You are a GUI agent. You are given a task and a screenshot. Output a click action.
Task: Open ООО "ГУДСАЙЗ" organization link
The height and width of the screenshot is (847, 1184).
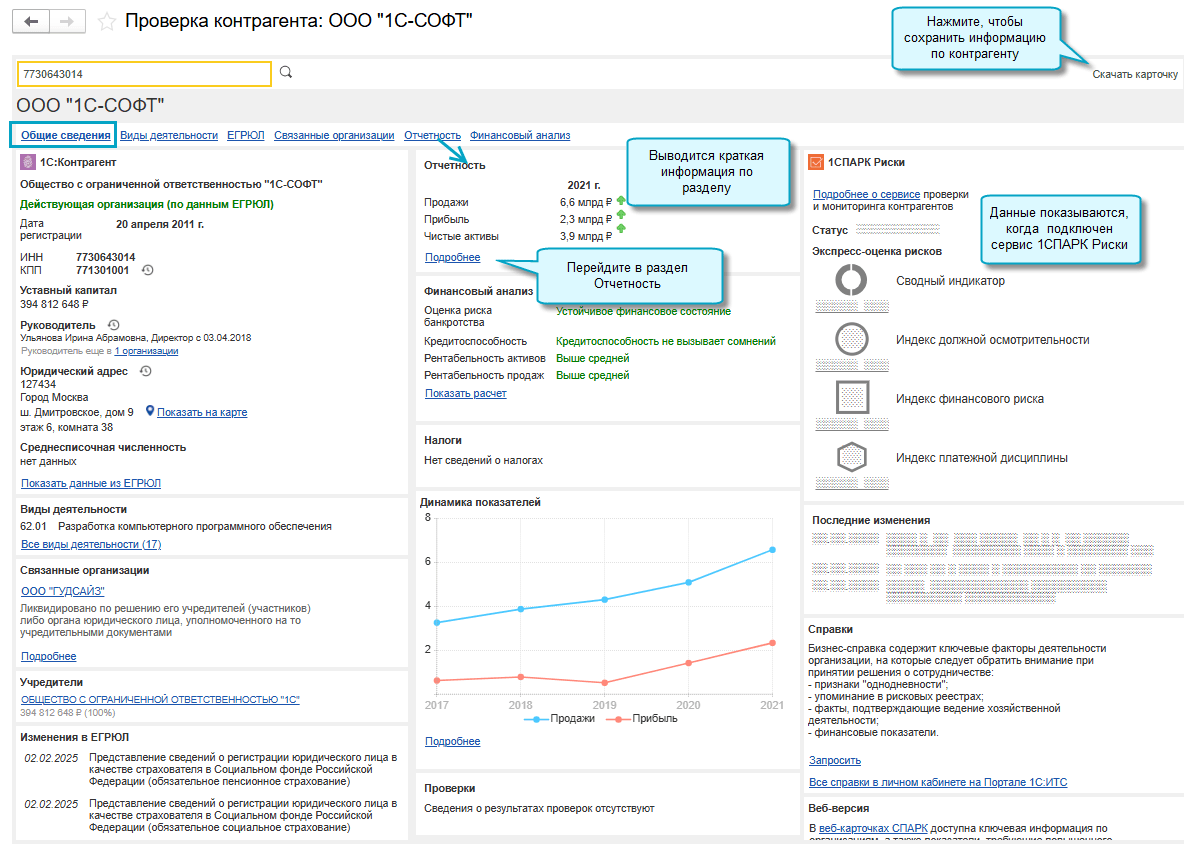(x=63, y=591)
